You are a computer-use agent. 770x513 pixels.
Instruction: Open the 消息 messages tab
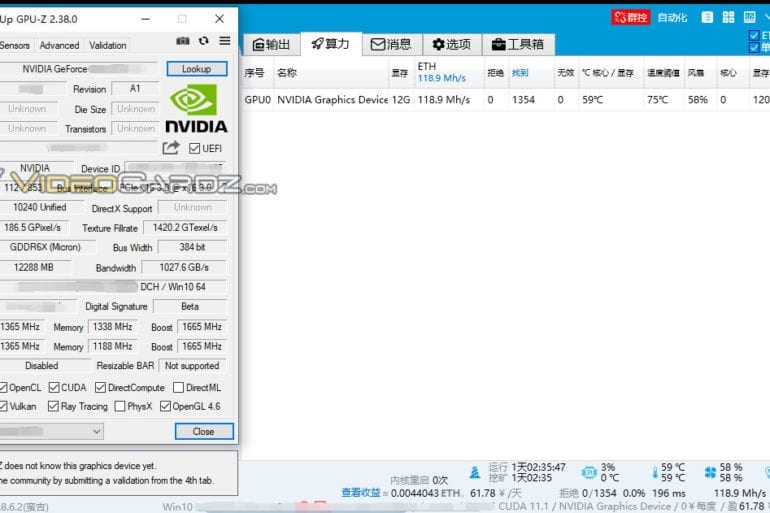tap(391, 45)
